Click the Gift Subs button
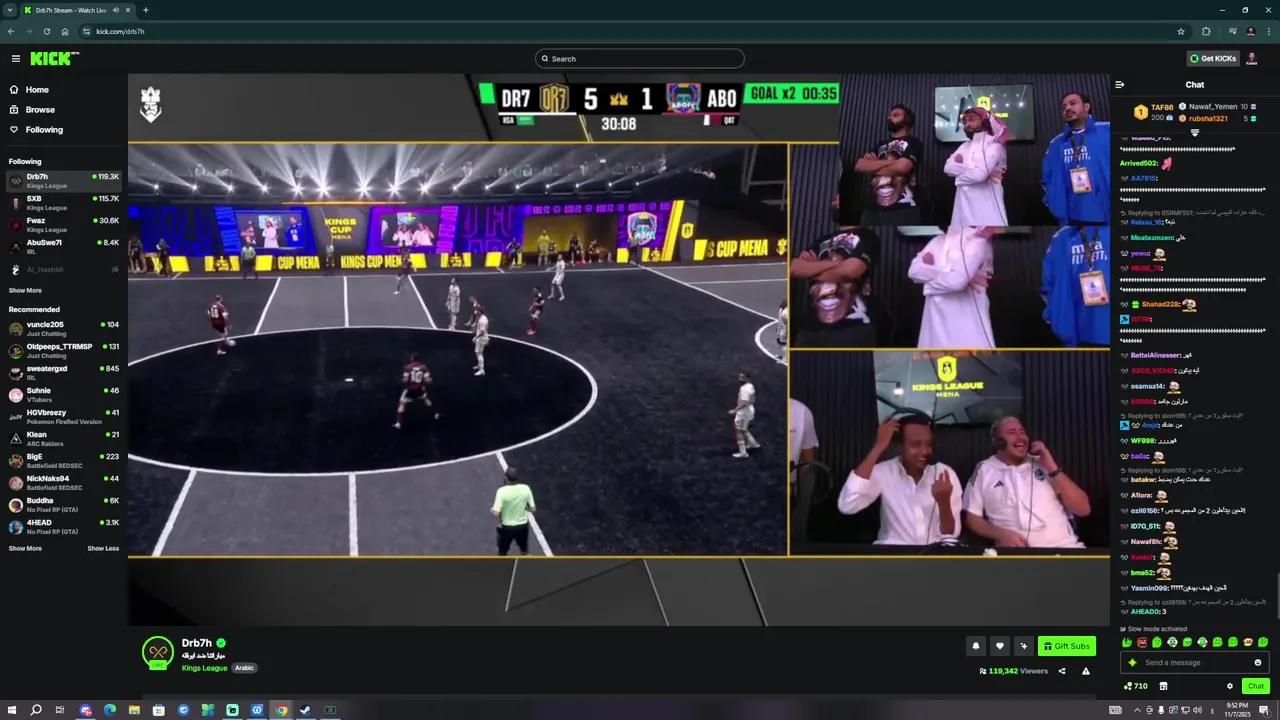This screenshot has width=1280, height=720. (1066, 646)
